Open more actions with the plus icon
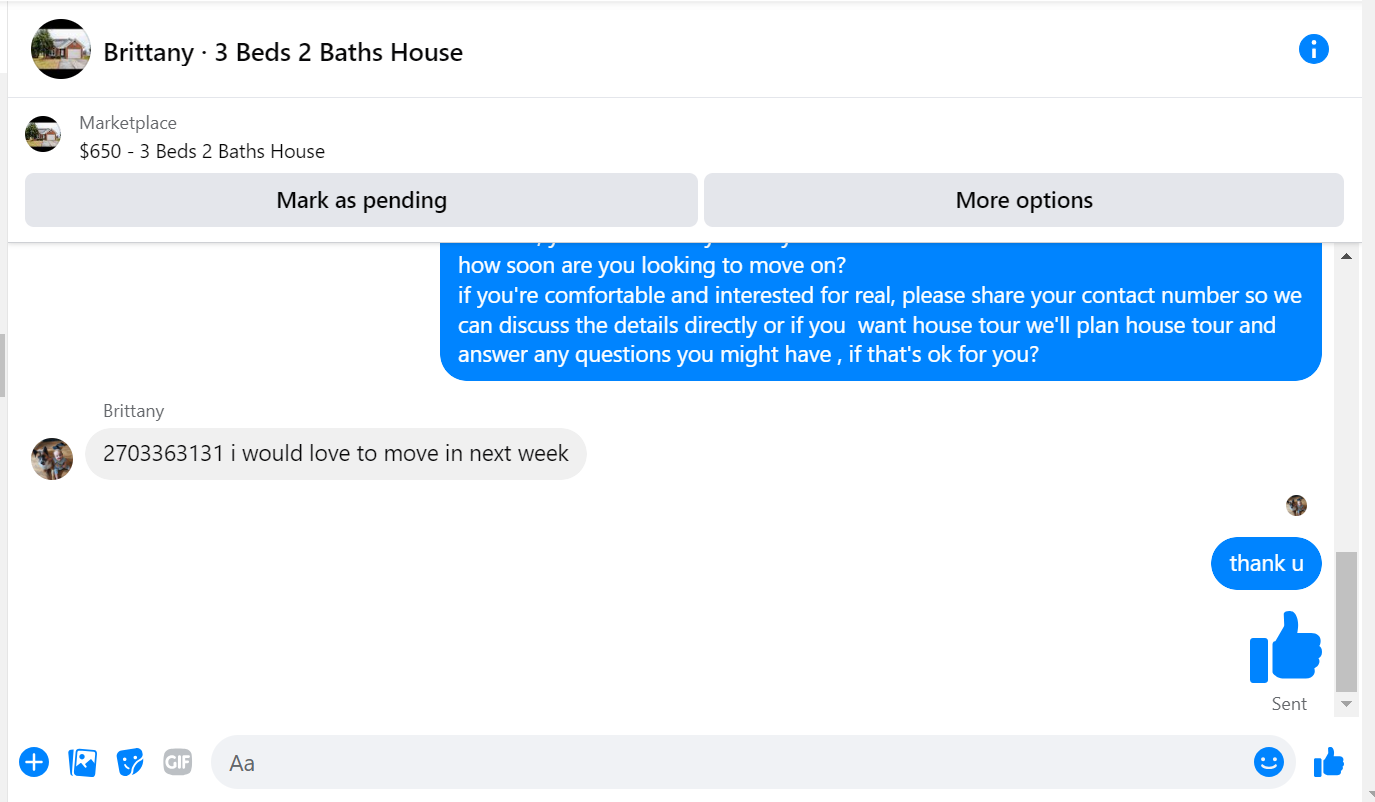Image resolution: width=1375 pixels, height=802 pixels. pyautogui.click(x=34, y=762)
